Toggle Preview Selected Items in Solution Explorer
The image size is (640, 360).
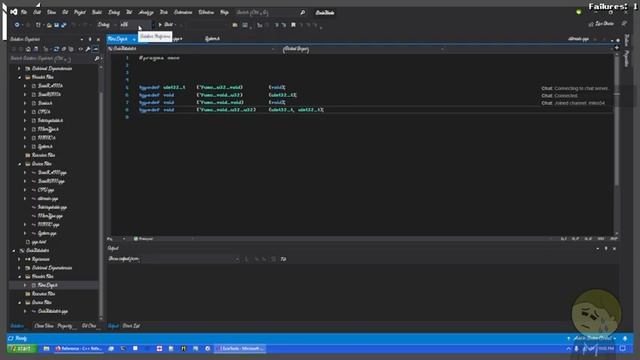pos(96,49)
